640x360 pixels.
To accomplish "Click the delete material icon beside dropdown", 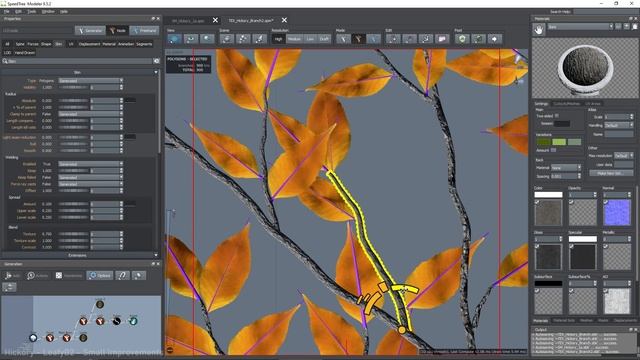I will tap(618, 27).
